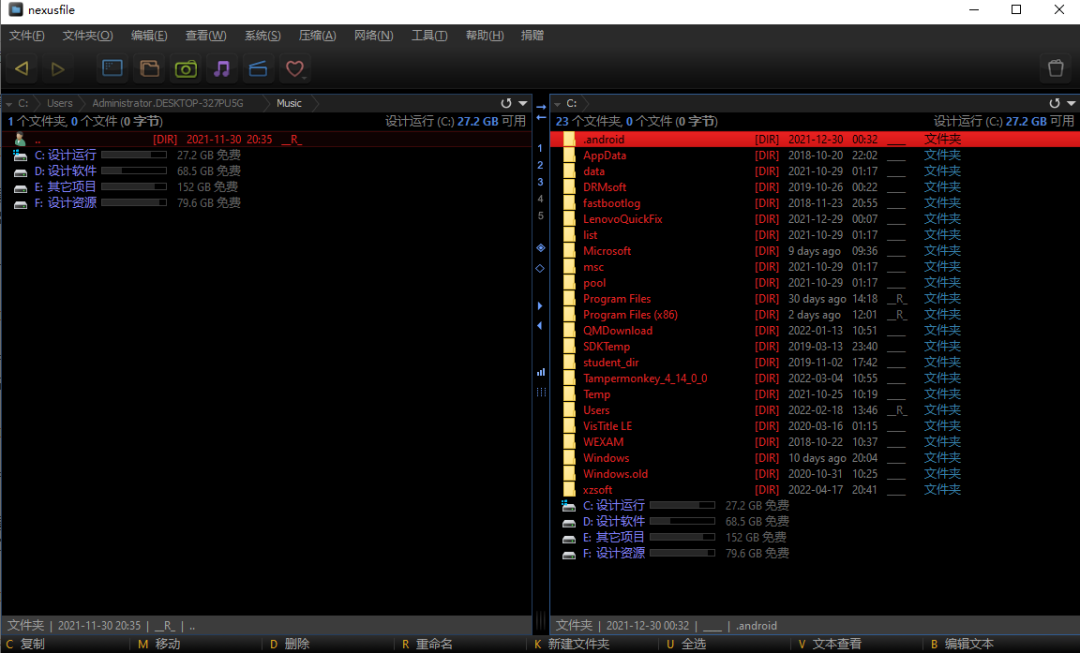Viewport: 1080px width, 653px height.
Task: Open the 工具(T) menu
Action: click(429, 35)
